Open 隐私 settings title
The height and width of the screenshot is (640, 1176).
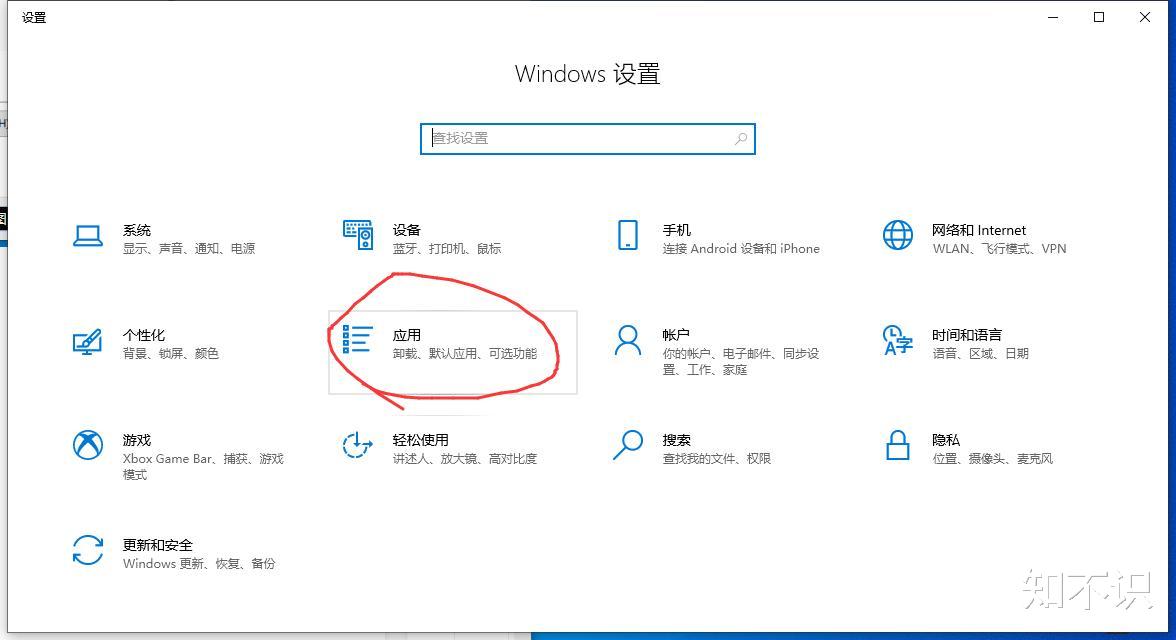point(946,440)
